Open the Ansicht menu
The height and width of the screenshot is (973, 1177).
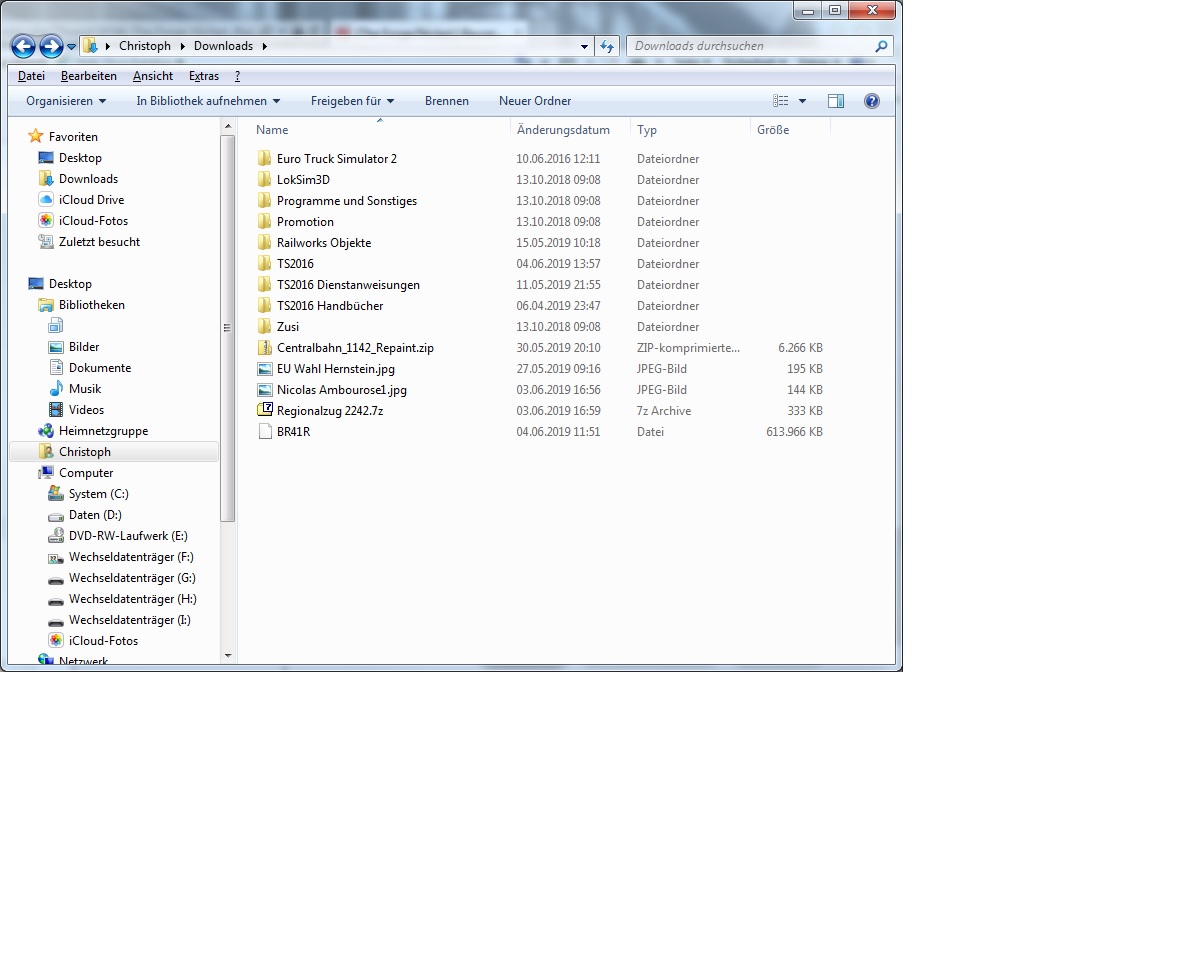coord(153,76)
